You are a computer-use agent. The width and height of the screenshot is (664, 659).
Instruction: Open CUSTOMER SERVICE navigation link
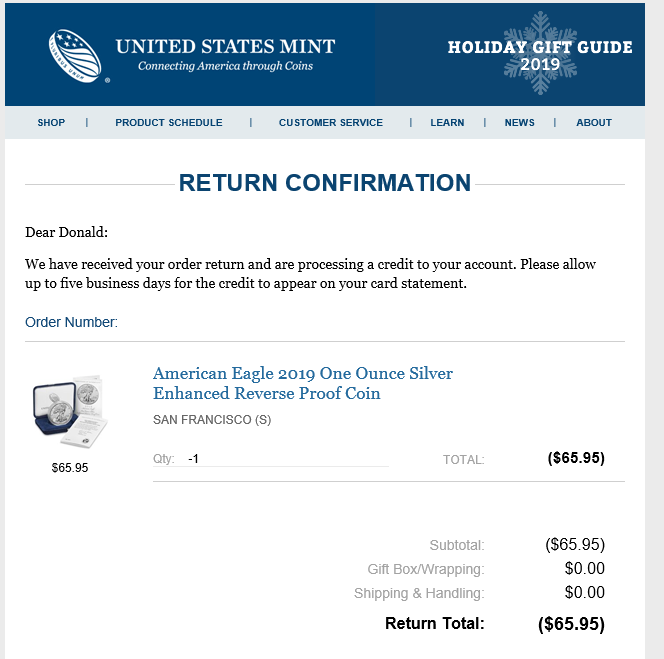tap(331, 122)
